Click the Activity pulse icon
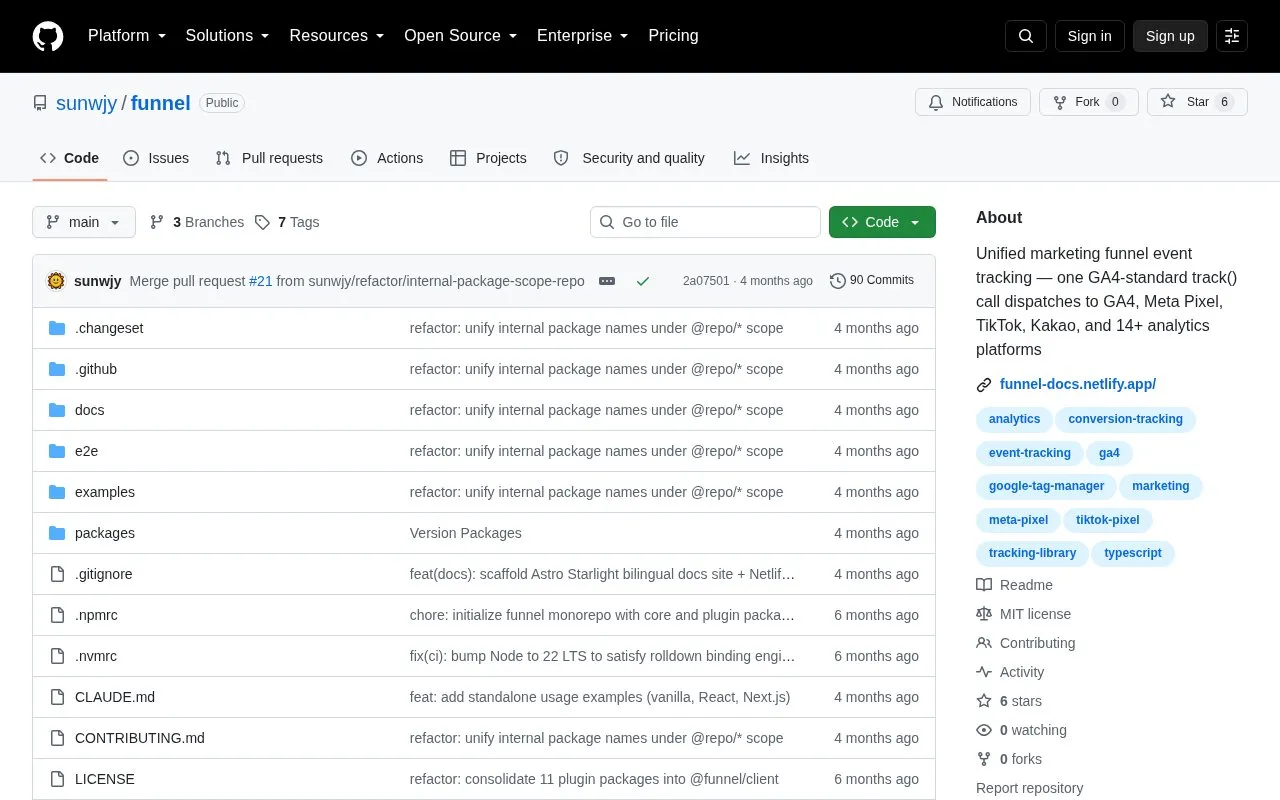Screen dimensions: 1280x800 tap(984, 672)
